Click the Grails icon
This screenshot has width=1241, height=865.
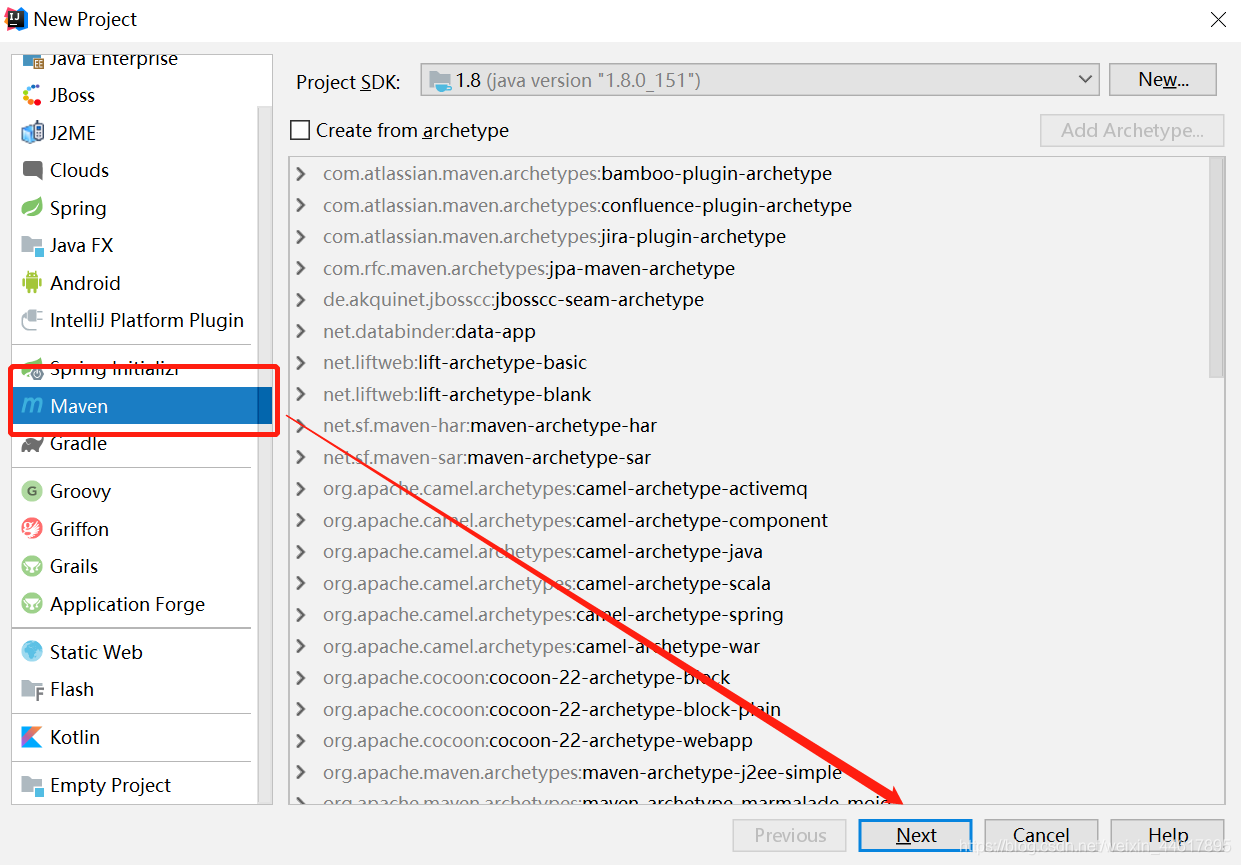[x=33, y=567]
